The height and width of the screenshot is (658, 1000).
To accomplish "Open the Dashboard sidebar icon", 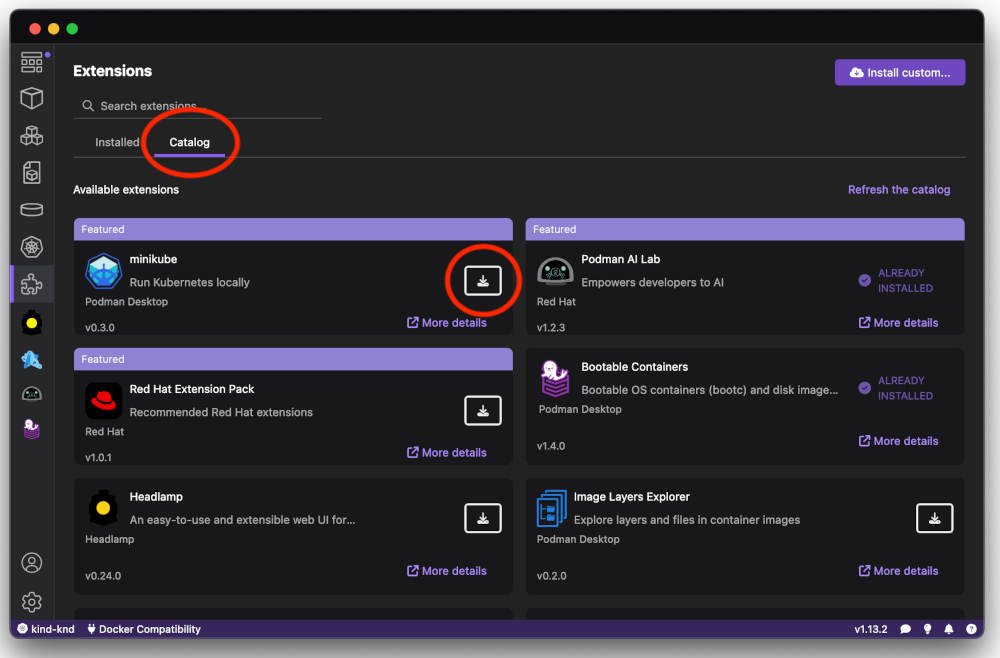I will pos(32,62).
